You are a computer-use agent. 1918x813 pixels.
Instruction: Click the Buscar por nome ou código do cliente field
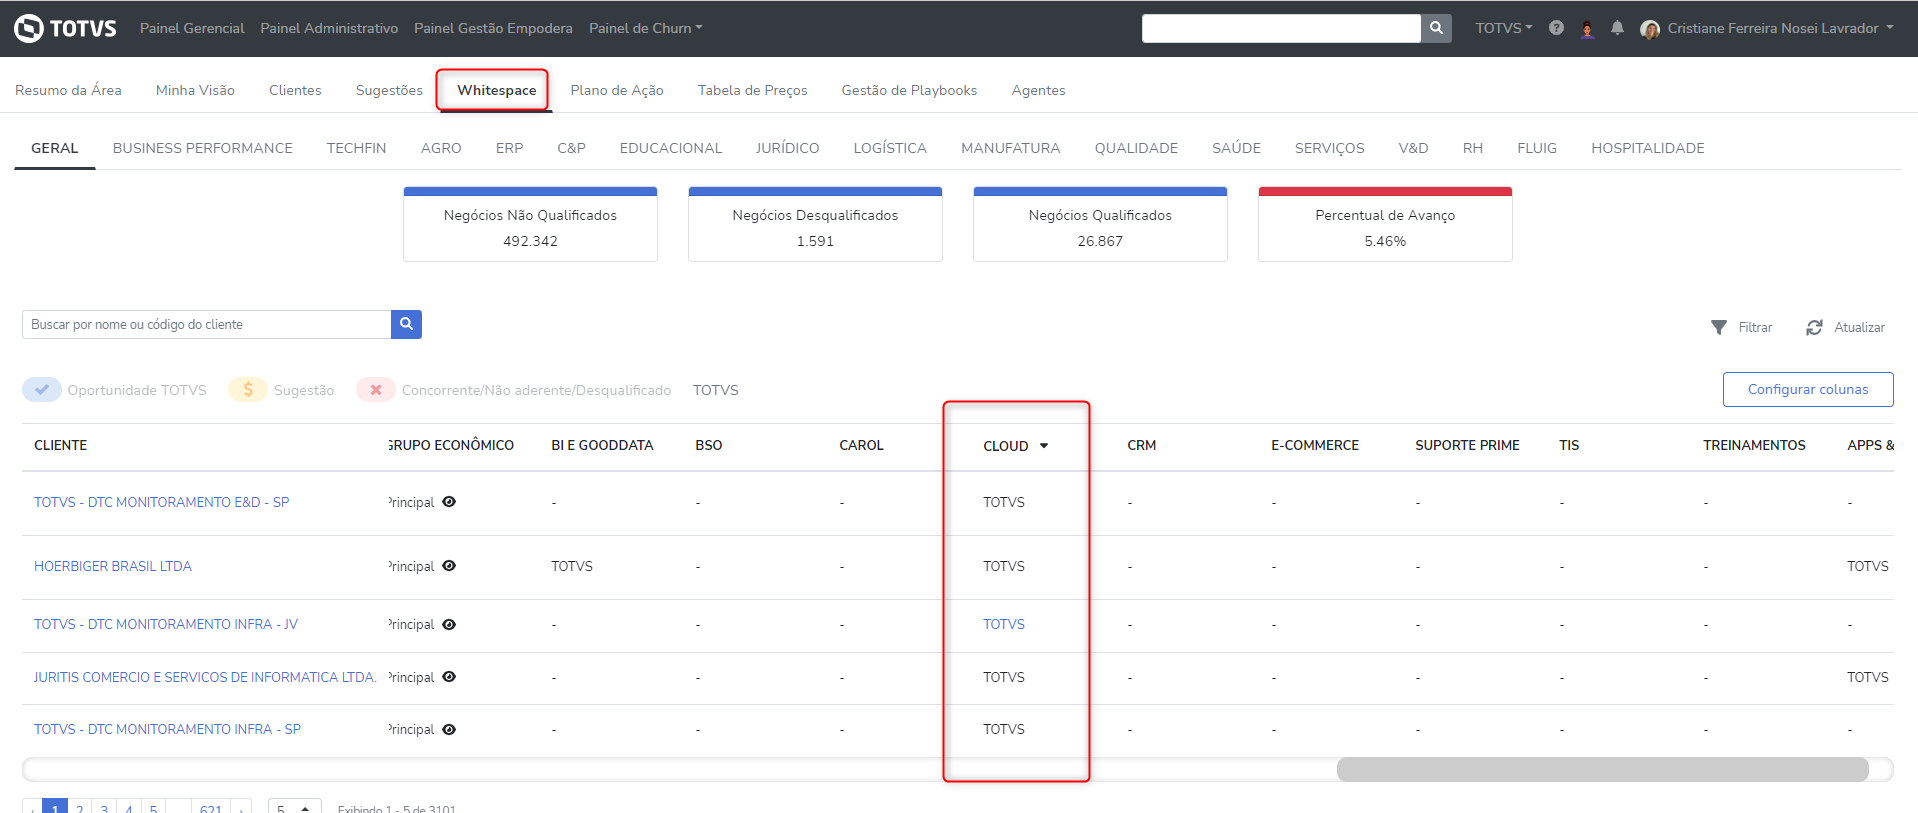point(207,324)
